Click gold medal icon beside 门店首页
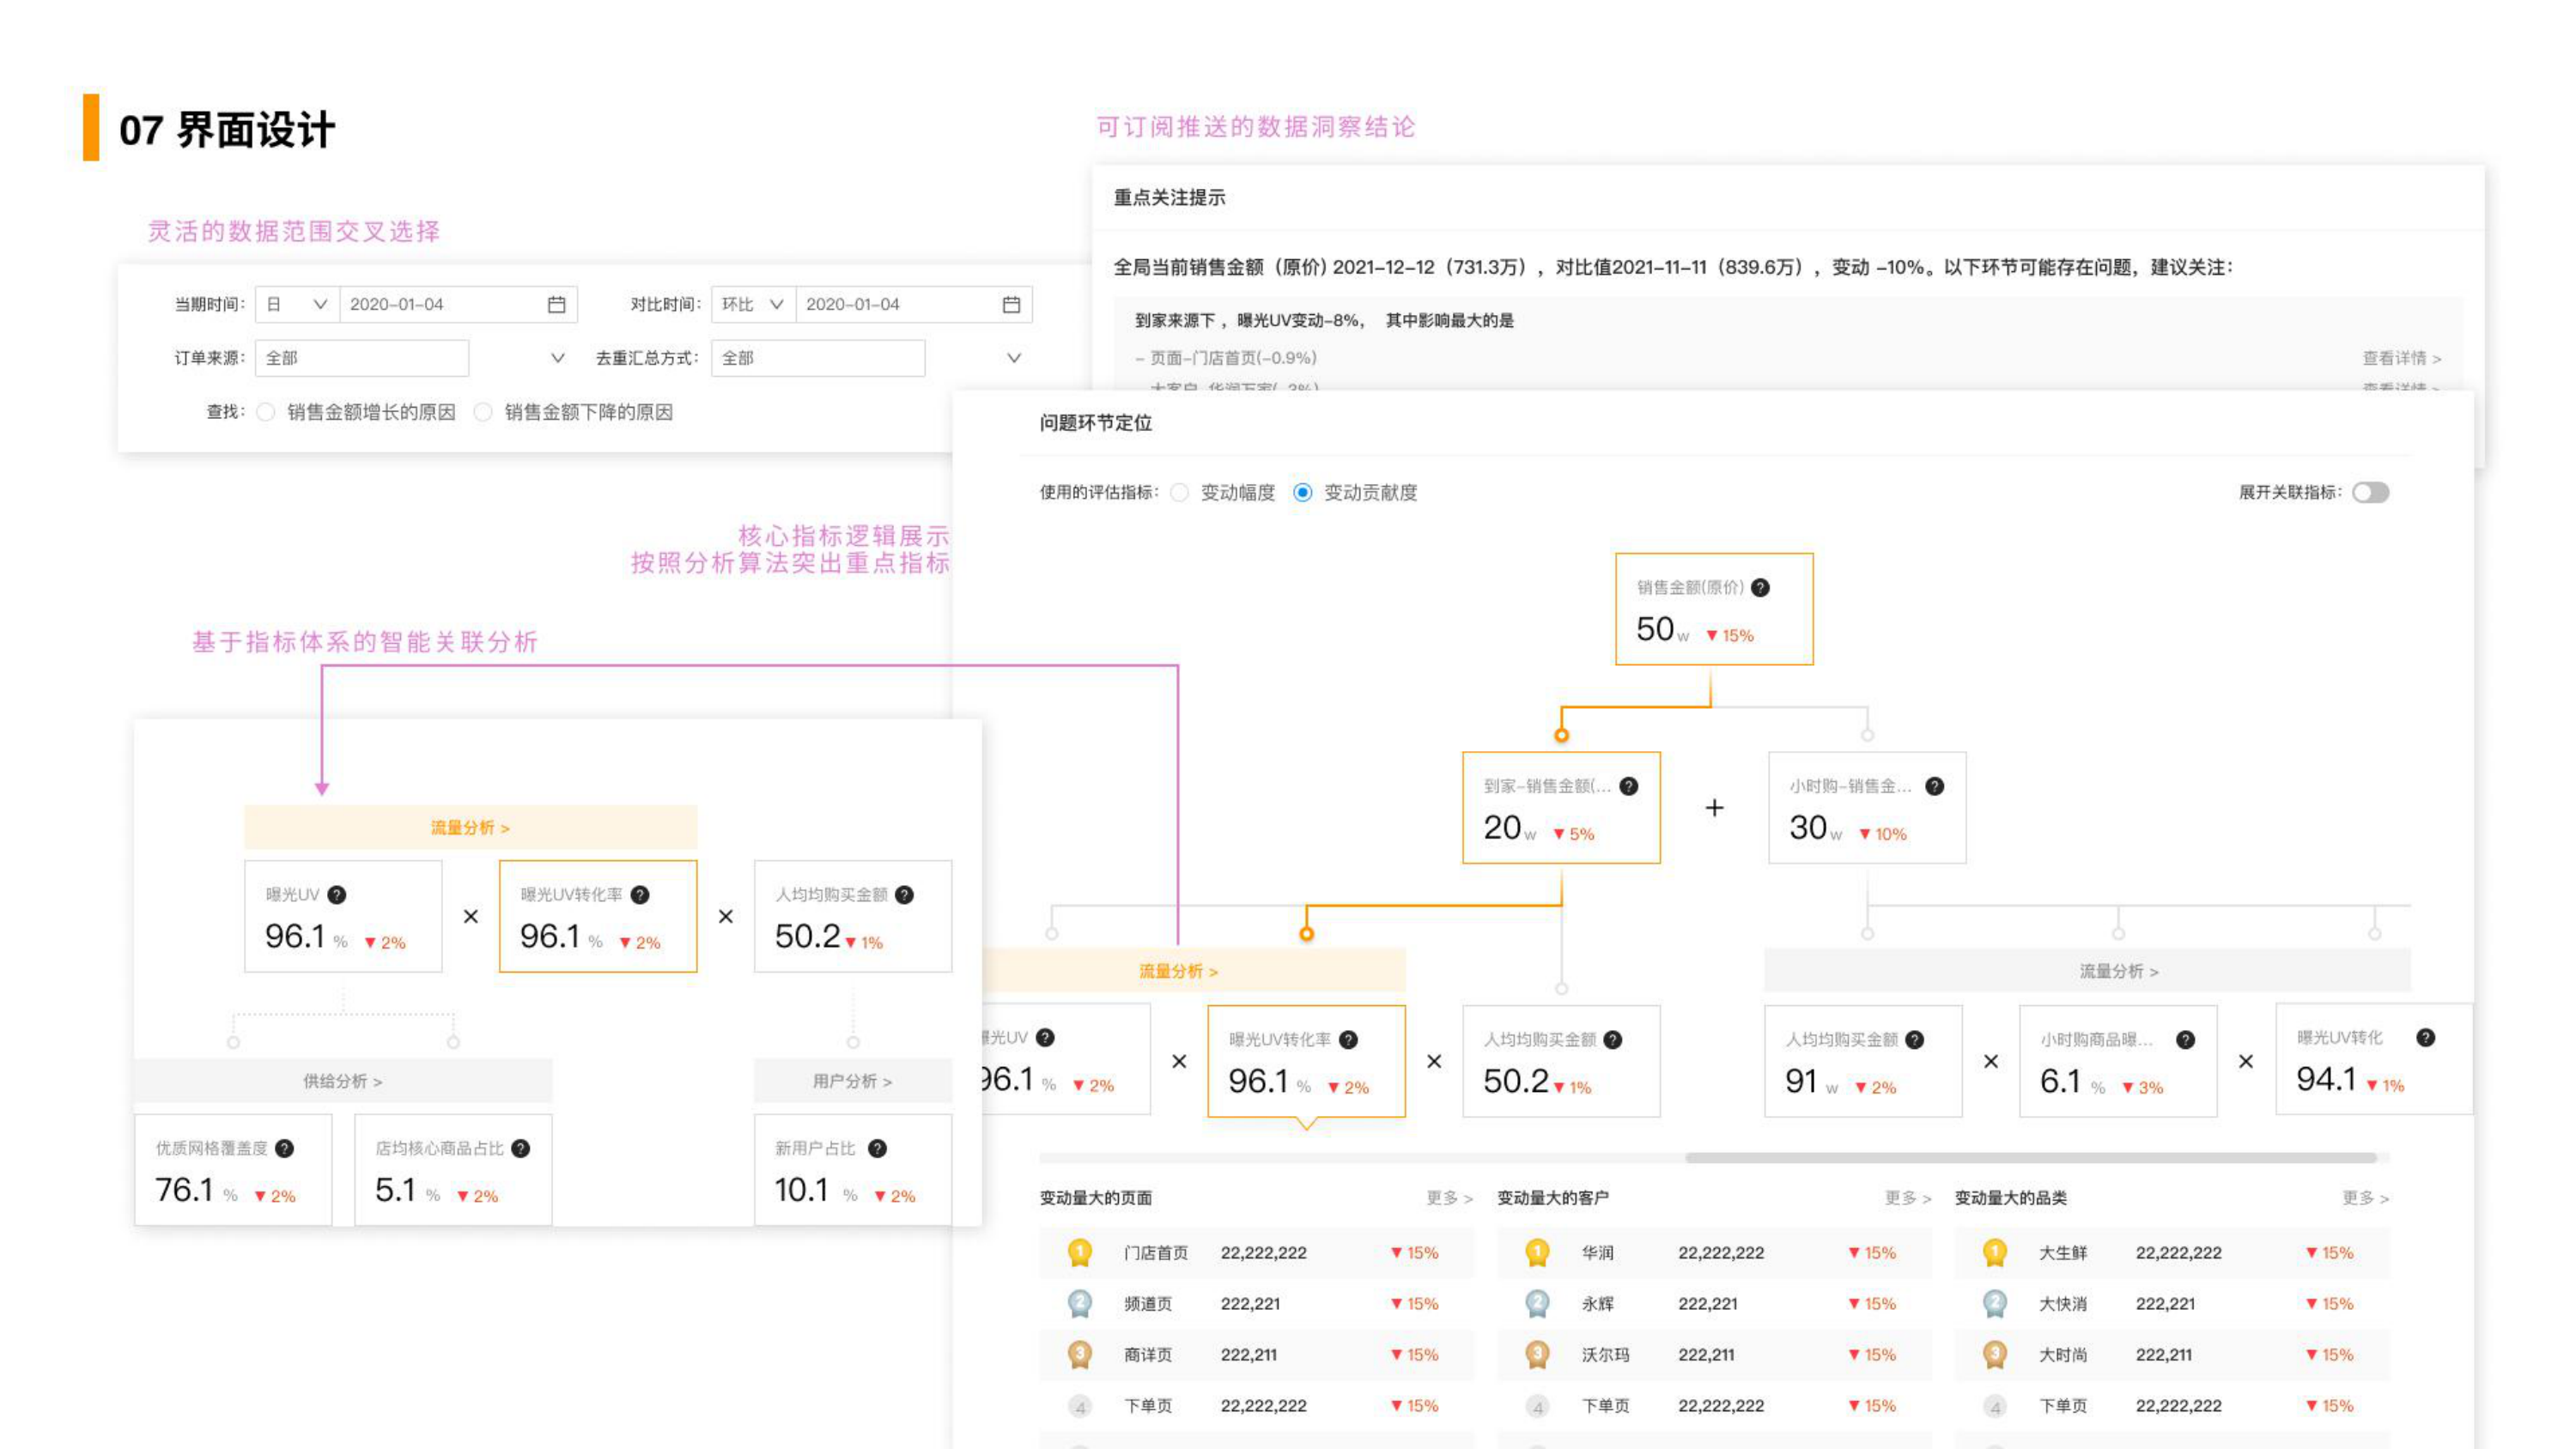The width and height of the screenshot is (2576, 1449). (1079, 1252)
